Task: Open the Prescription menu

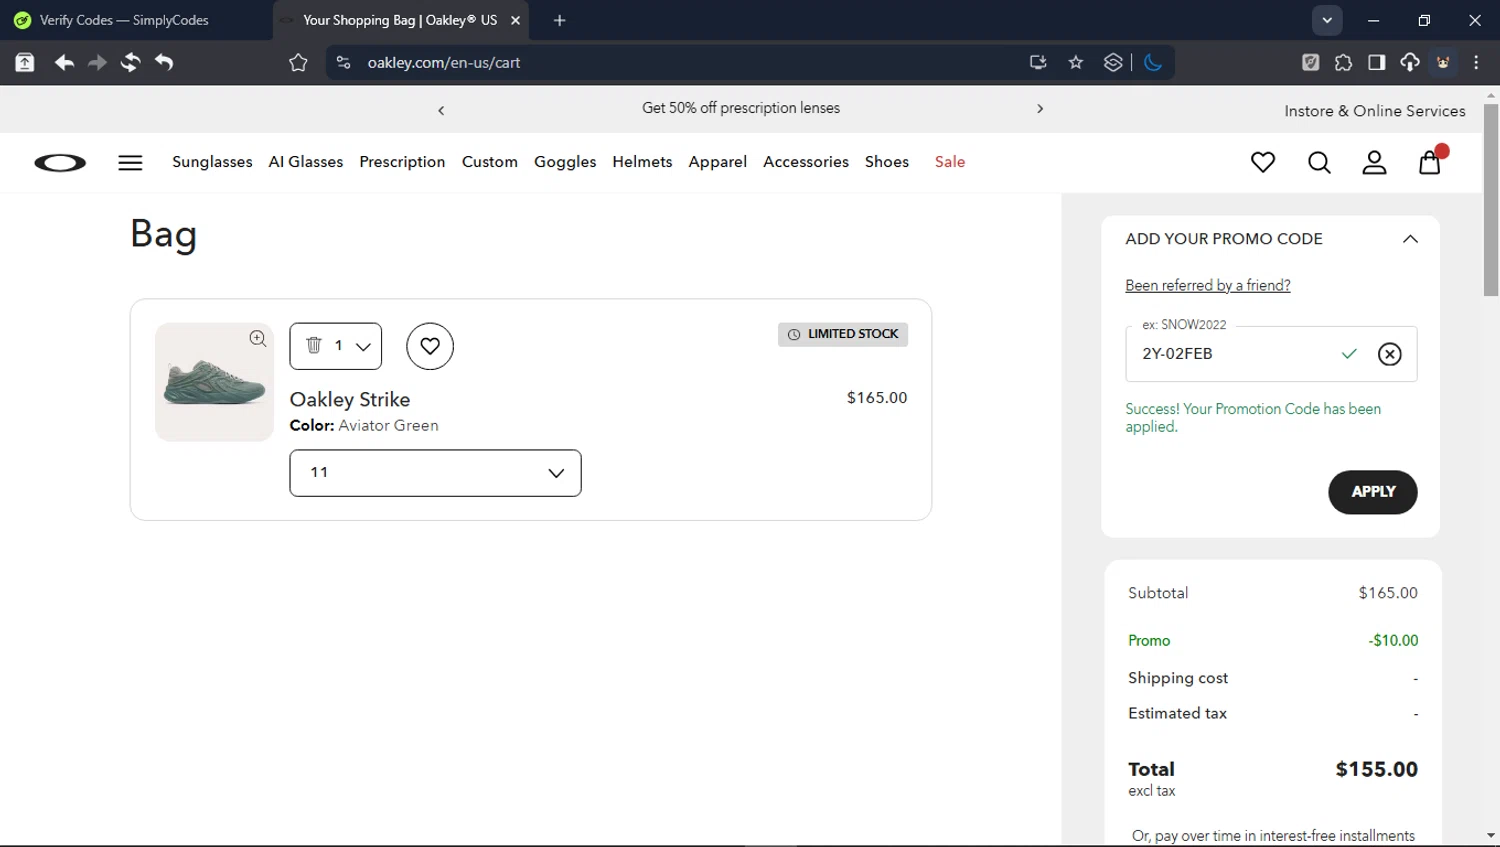Action: pyautogui.click(x=402, y=162)
